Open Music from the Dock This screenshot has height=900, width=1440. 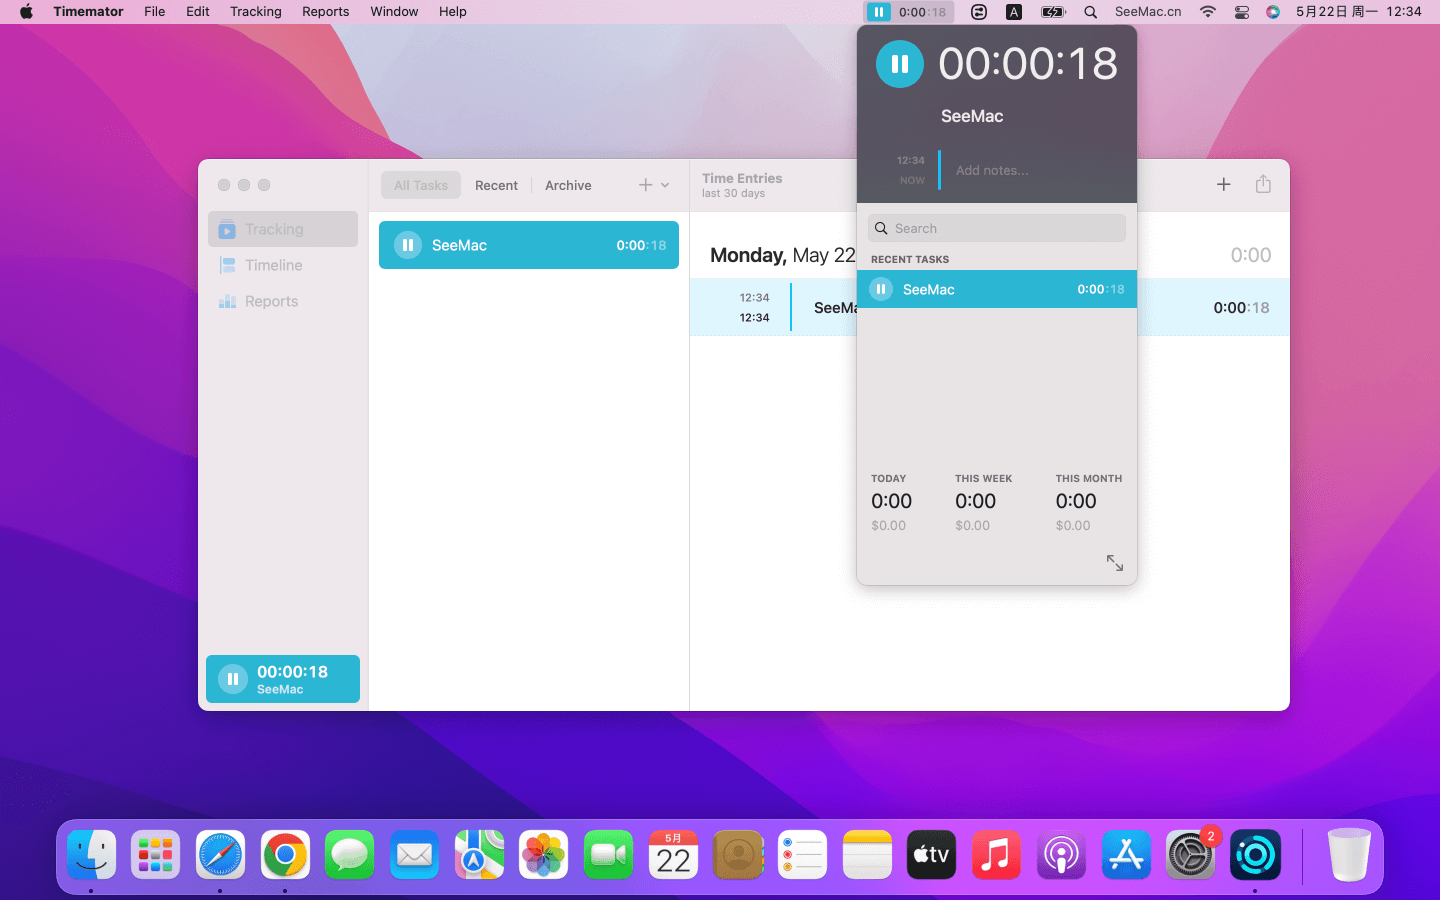[x=996, y=855]
